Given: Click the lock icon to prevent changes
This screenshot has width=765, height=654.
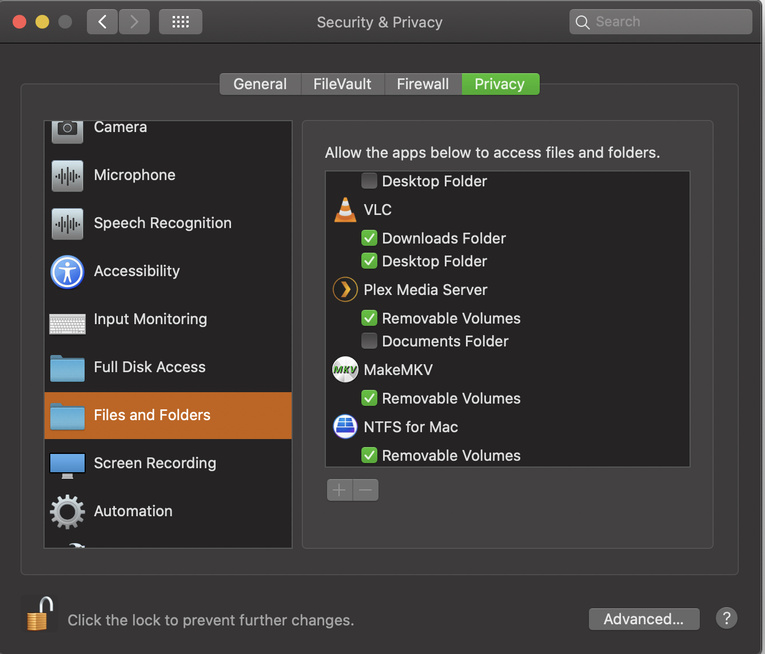Looking at the screenshot, I should coord(38,614).
